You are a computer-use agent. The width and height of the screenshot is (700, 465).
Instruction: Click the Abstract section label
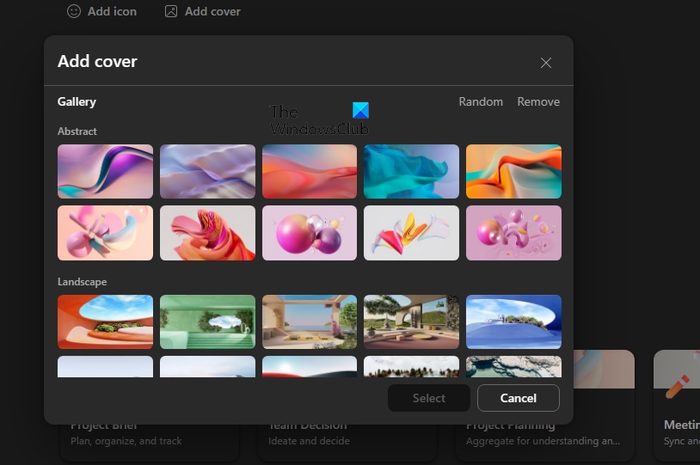(77, 131)
